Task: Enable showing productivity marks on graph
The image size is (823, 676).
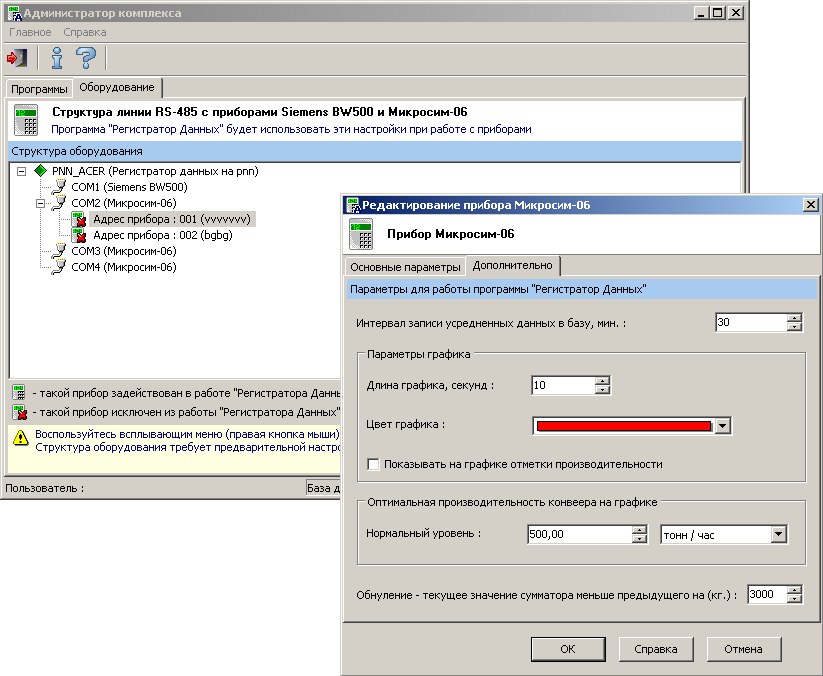Action: [x=374, y=464]
